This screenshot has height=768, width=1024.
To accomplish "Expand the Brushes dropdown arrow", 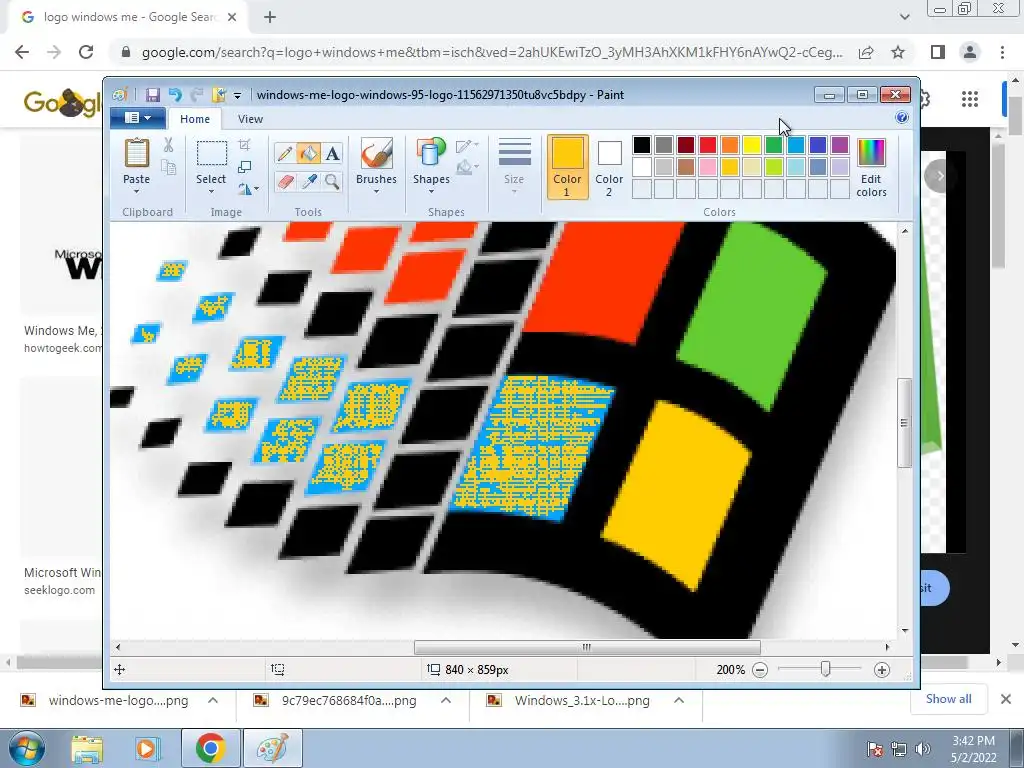I will click(376, 192).
